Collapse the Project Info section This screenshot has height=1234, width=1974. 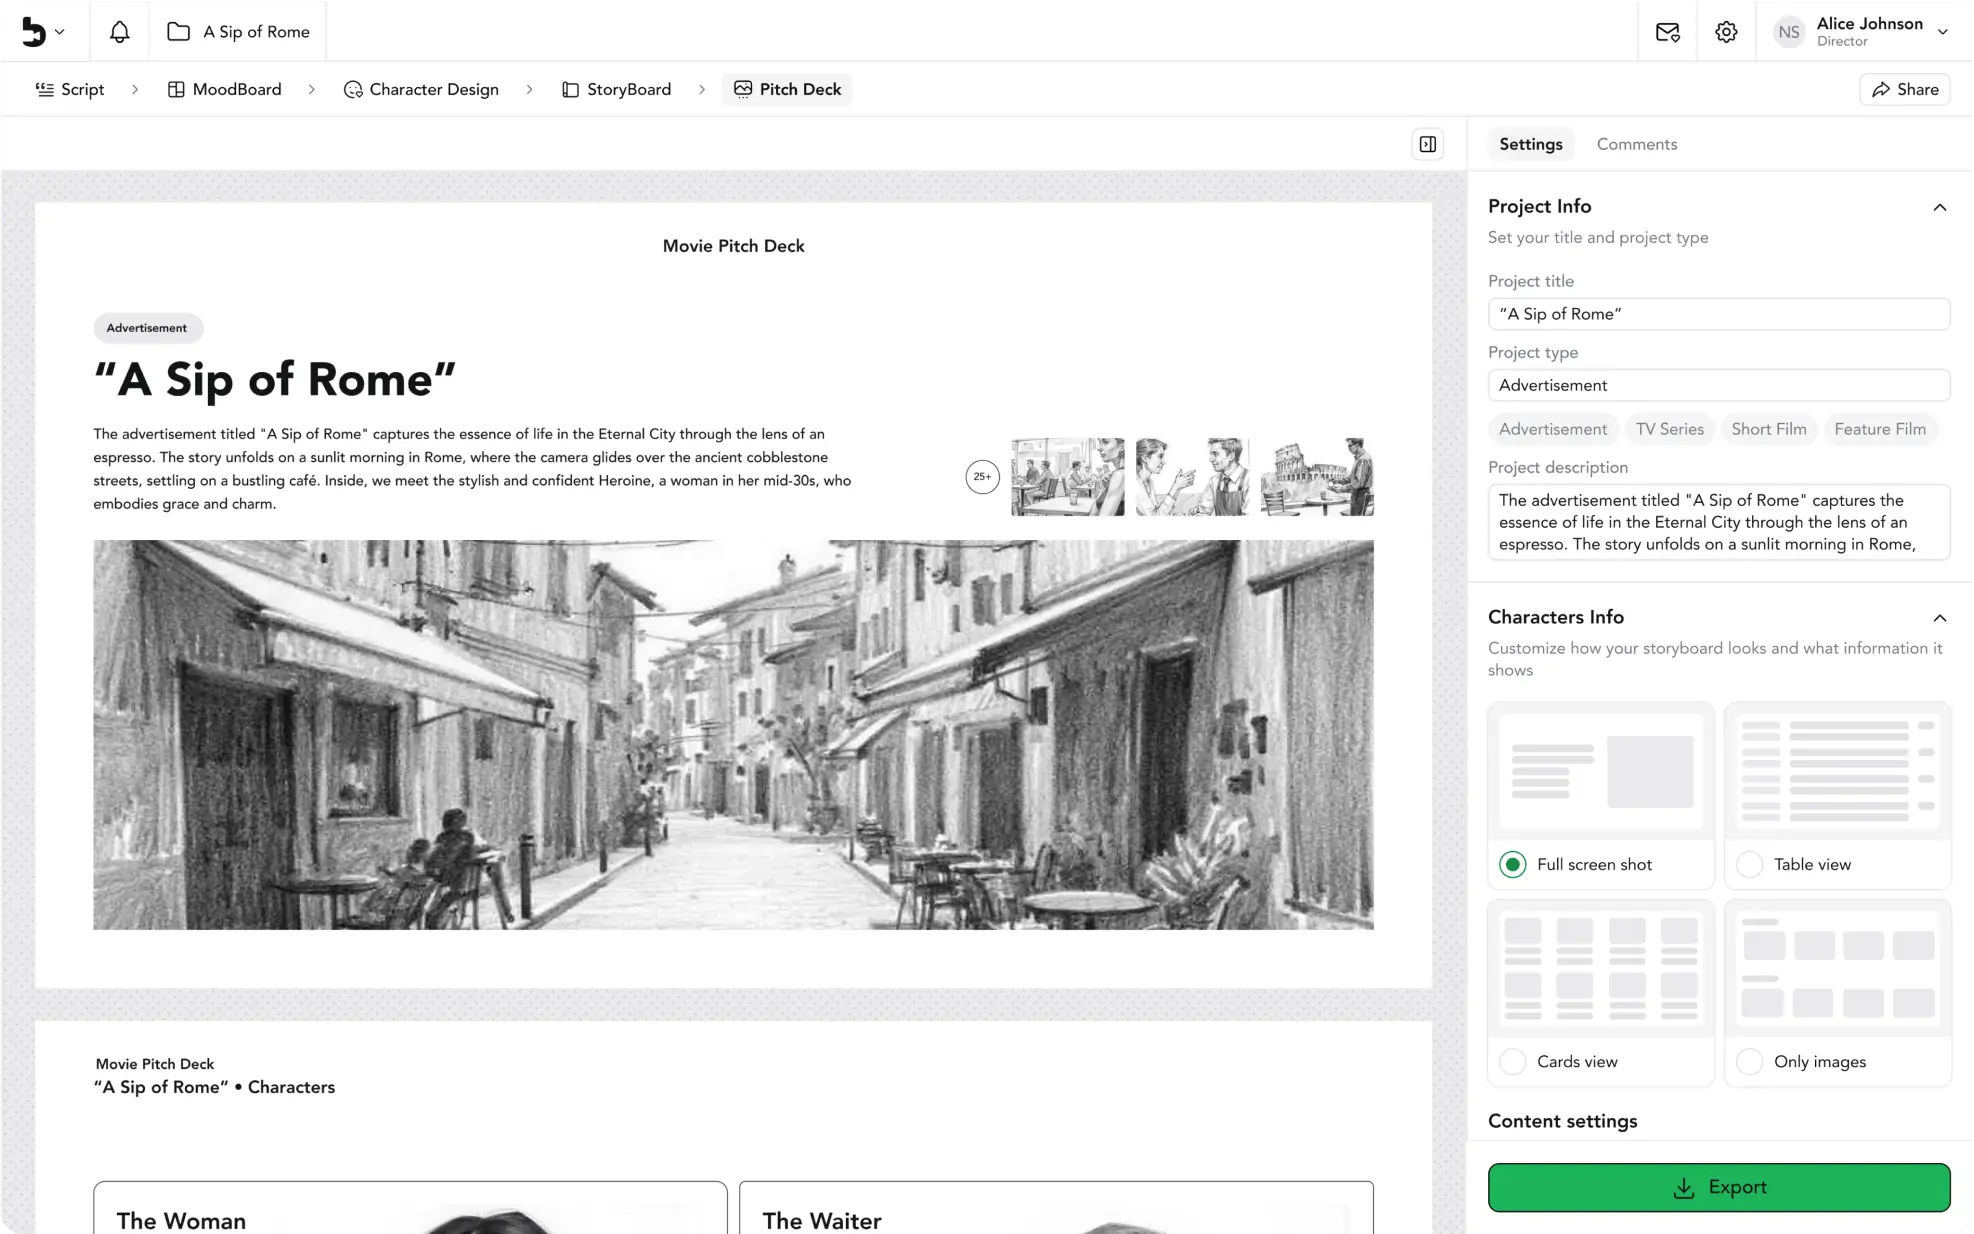coord(1939,207)
